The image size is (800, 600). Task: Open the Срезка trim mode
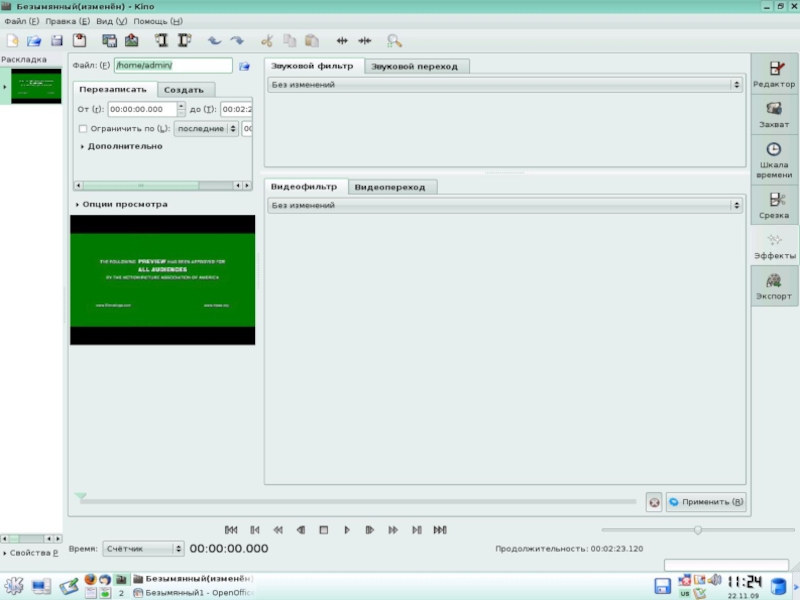tap(774, 205)
